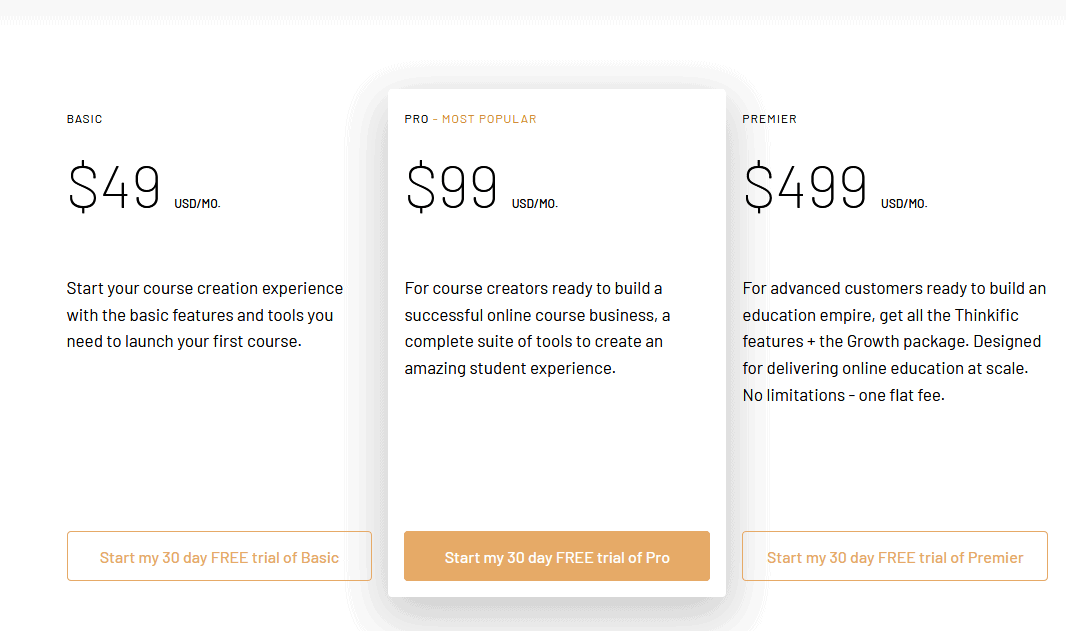Click 'need to launch your first course' line
The height and width of the screenshot is (631, 1066).
pos(184,341)
